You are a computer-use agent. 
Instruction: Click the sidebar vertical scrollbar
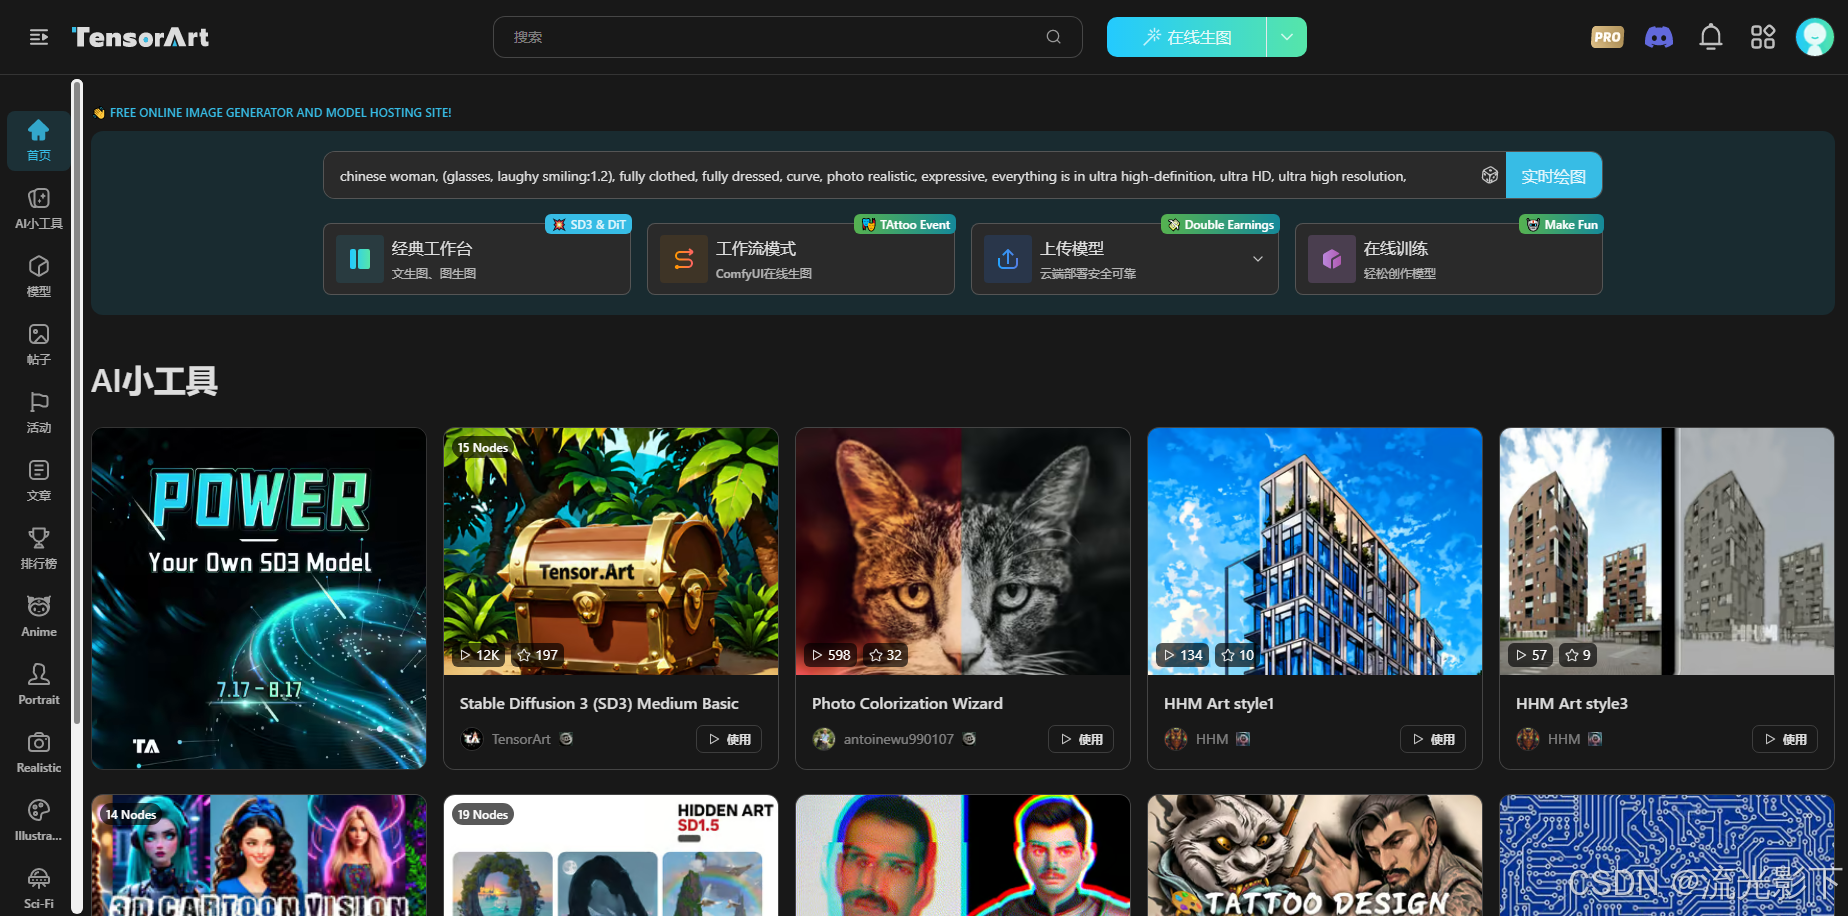coord(77,400)
